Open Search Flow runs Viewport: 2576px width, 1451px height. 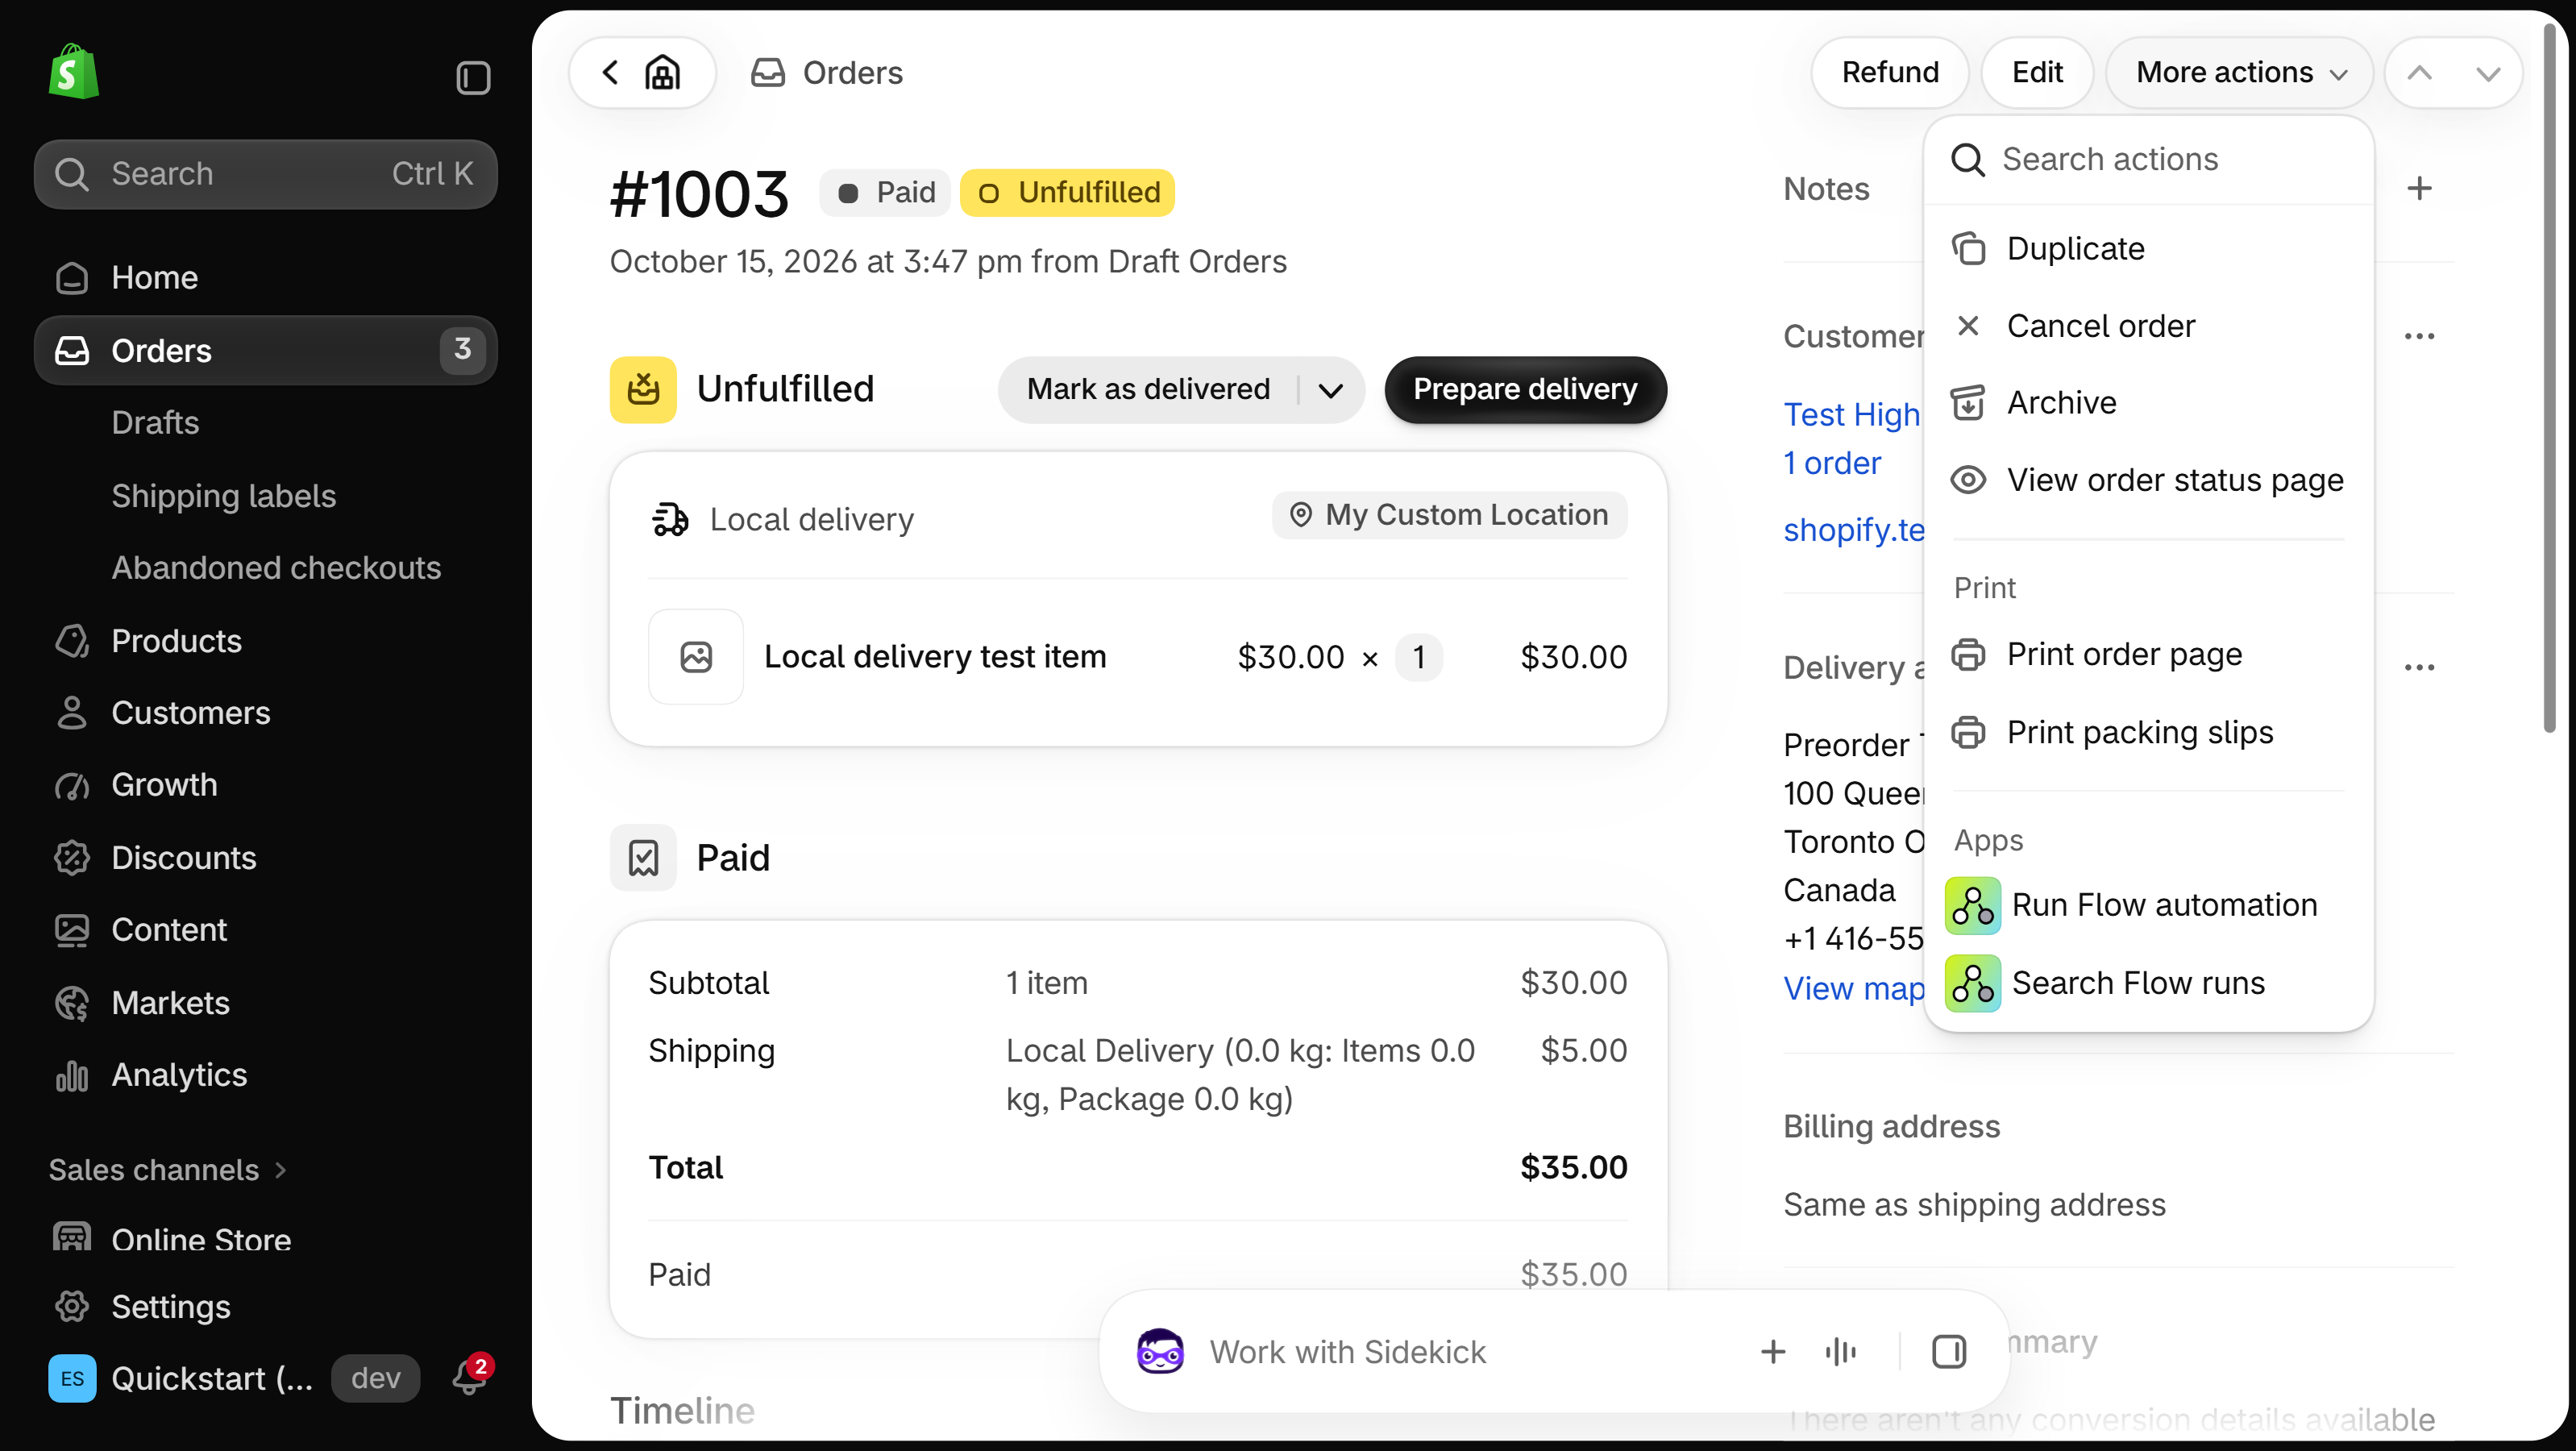(x=2148, y=983)
